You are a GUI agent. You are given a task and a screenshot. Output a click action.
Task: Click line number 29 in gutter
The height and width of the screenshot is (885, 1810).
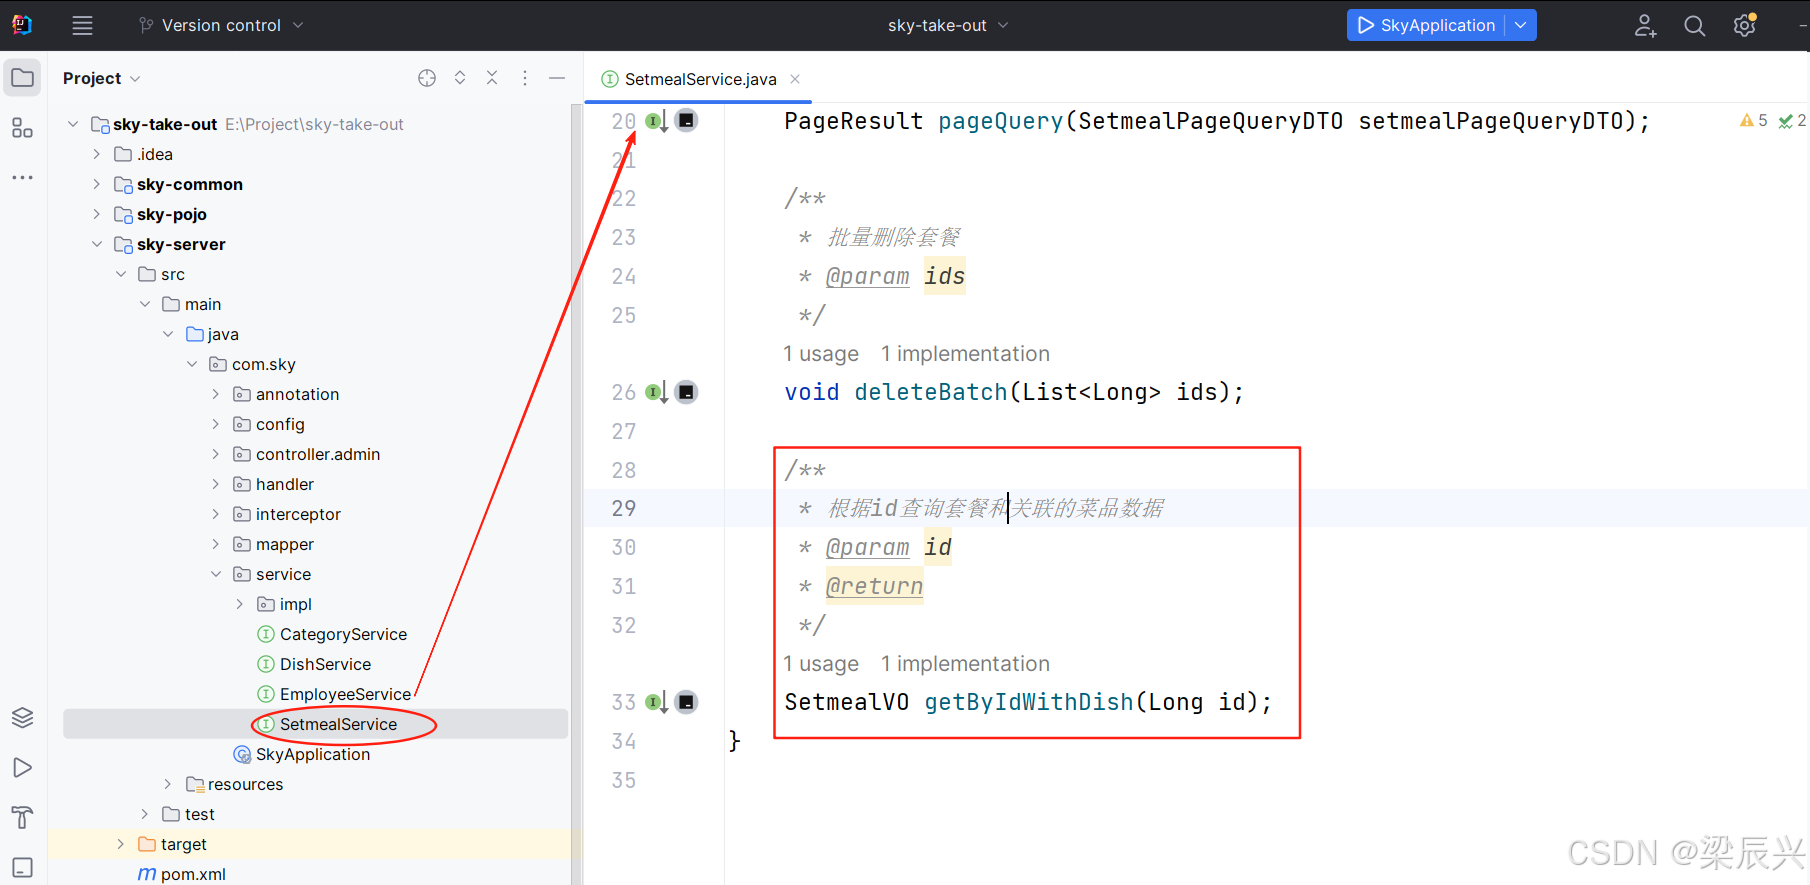click(623, 508)
